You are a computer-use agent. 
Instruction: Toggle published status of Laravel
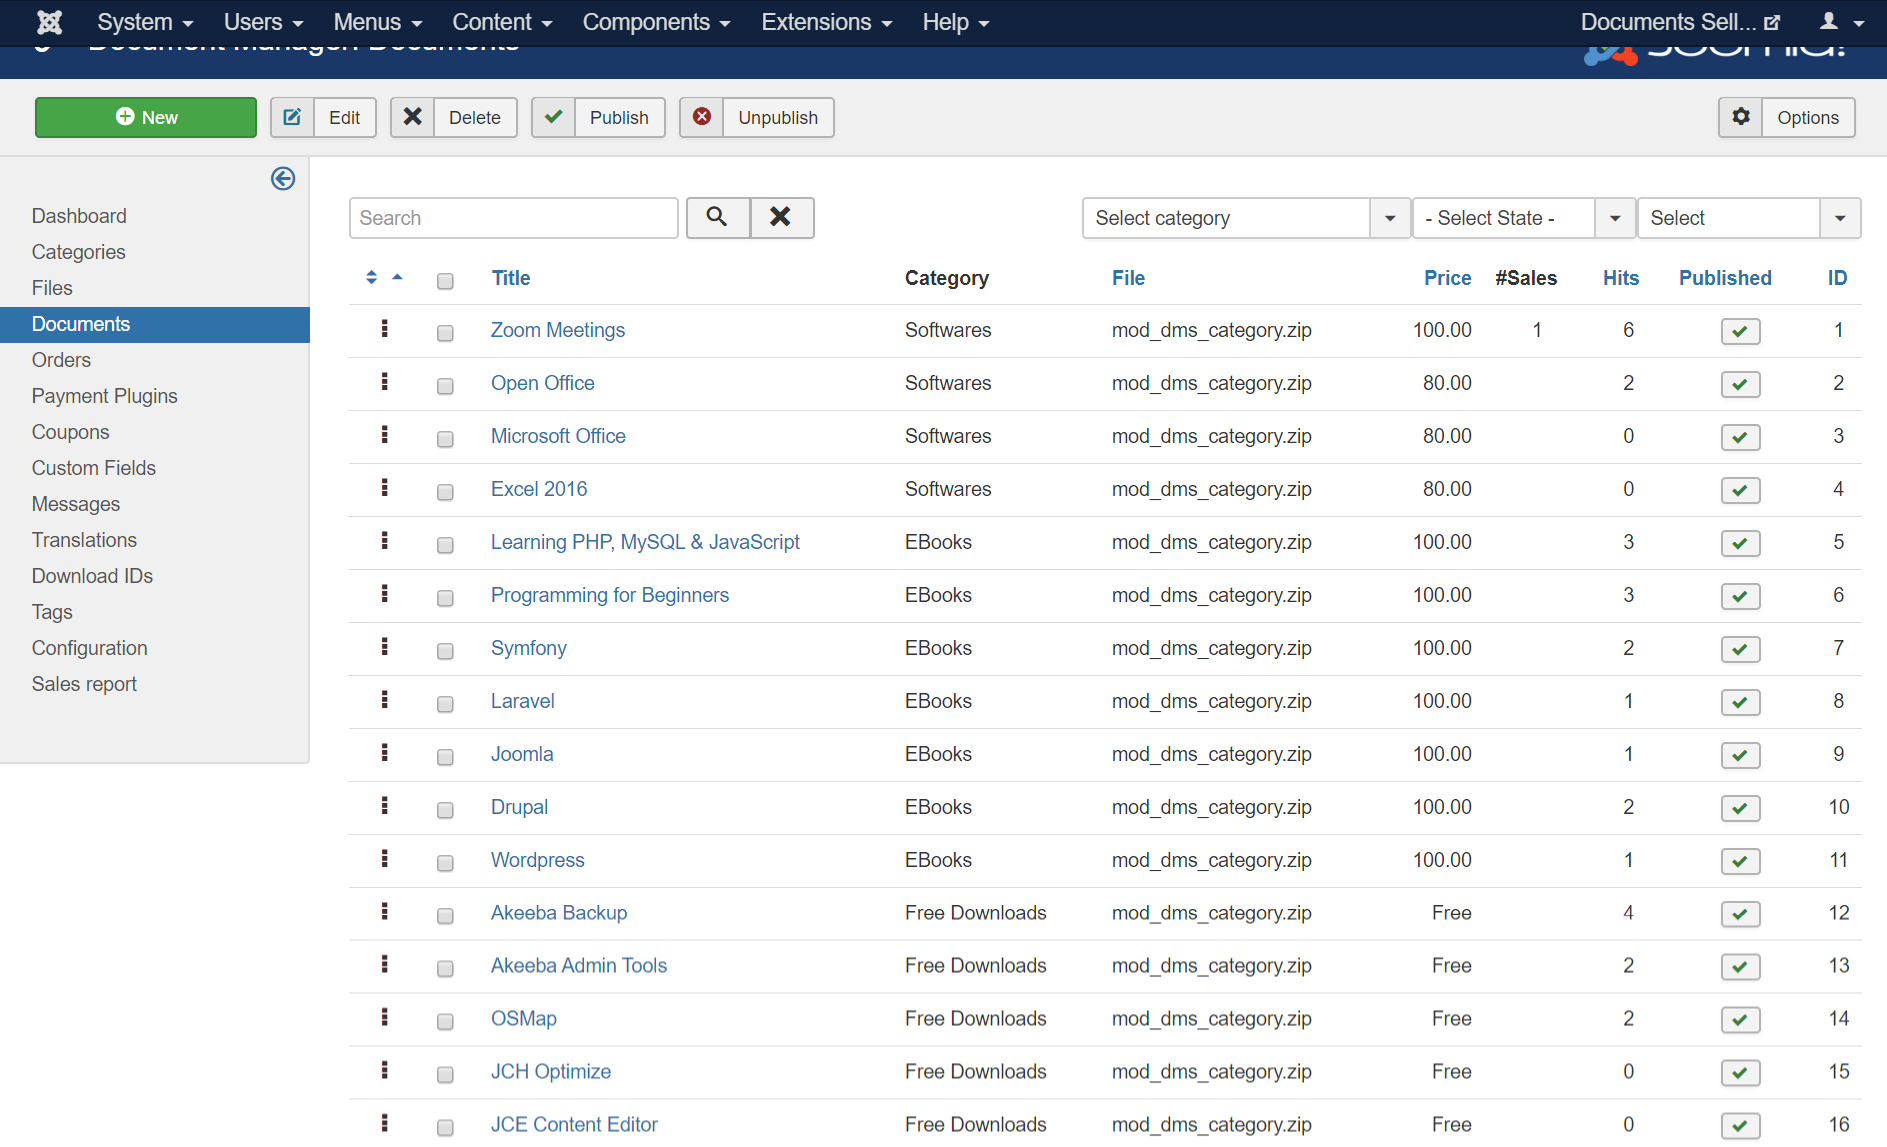coord(1740,702)
